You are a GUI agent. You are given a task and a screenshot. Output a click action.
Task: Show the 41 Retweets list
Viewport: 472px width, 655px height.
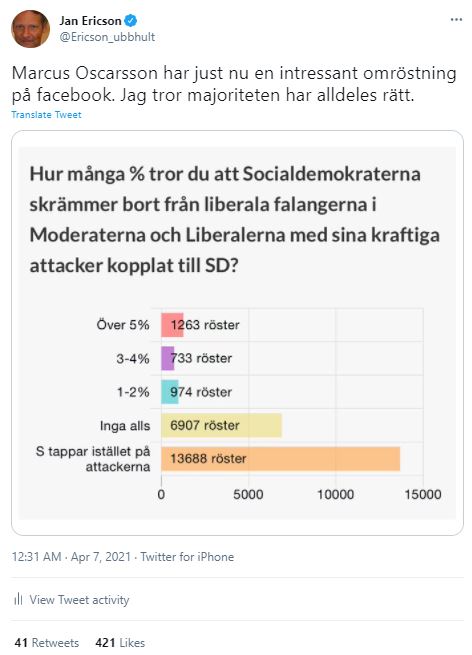coord(46,642)
